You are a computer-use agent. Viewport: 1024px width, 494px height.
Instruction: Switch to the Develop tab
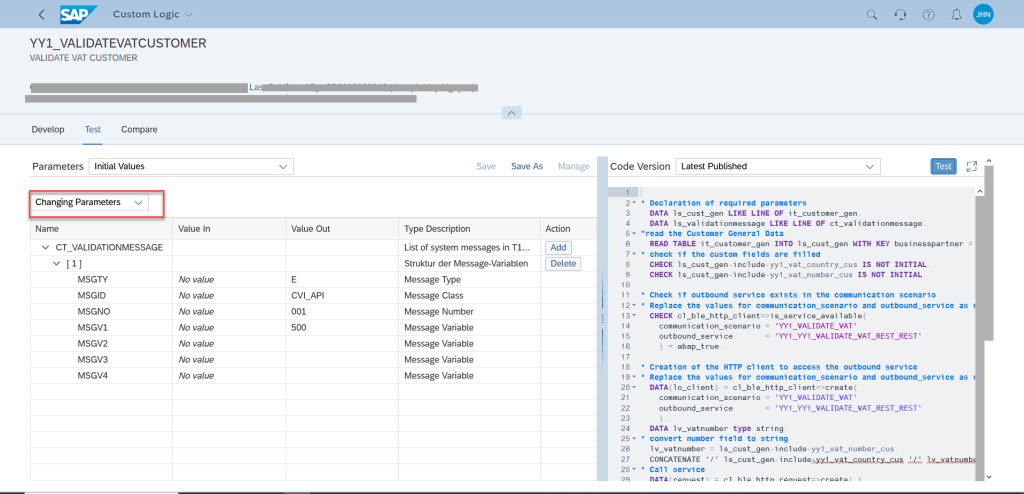click(48, 129)
